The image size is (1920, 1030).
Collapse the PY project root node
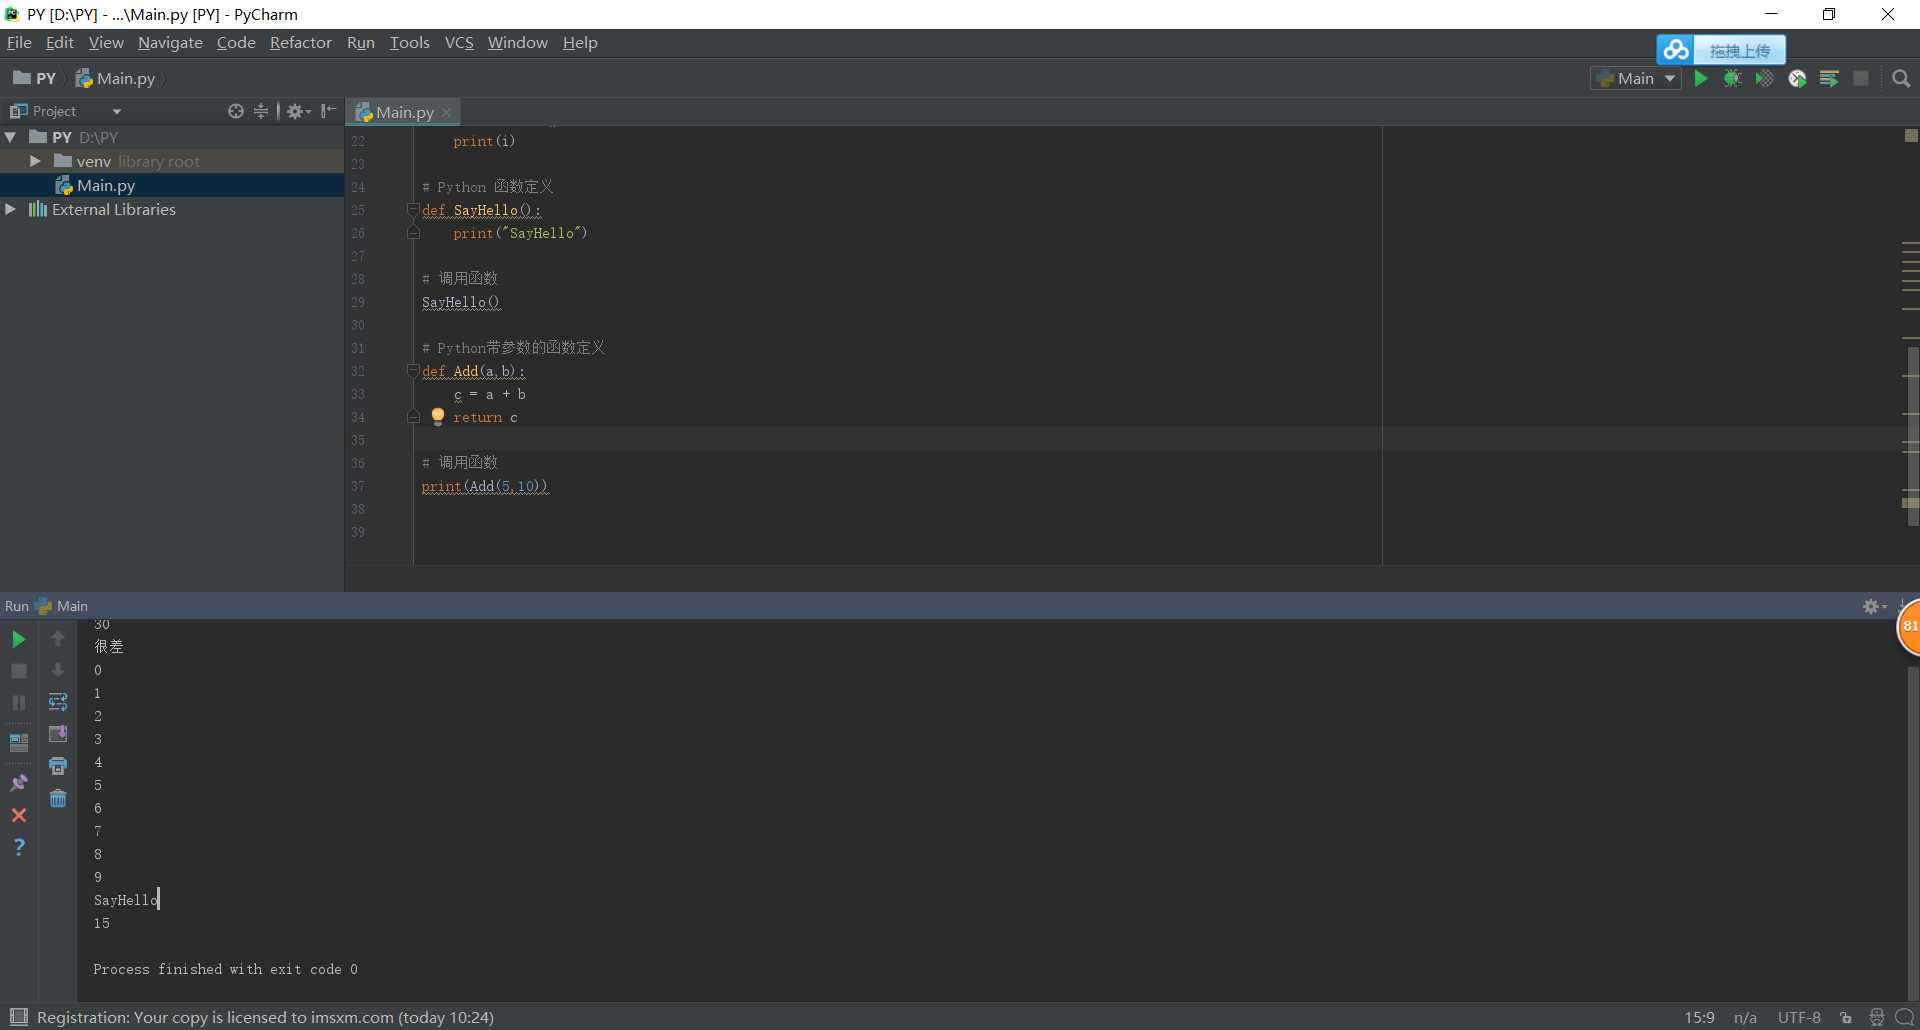click(x=11, y=137)
